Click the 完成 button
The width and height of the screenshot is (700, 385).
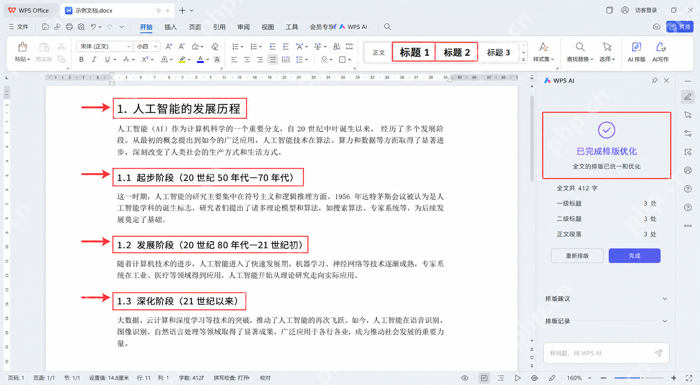point(634,256)
